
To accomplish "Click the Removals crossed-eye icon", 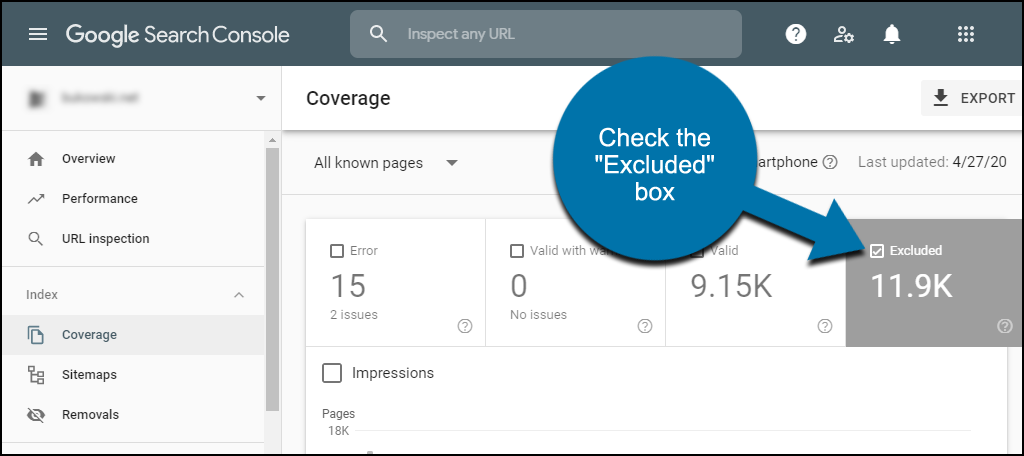I will (x=36, y=415).
